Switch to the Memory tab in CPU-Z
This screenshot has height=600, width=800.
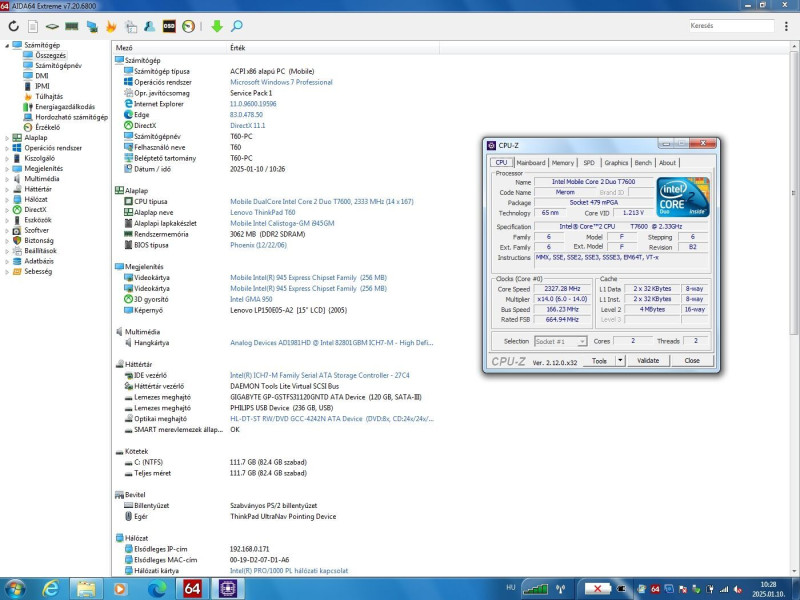point(563,162)
